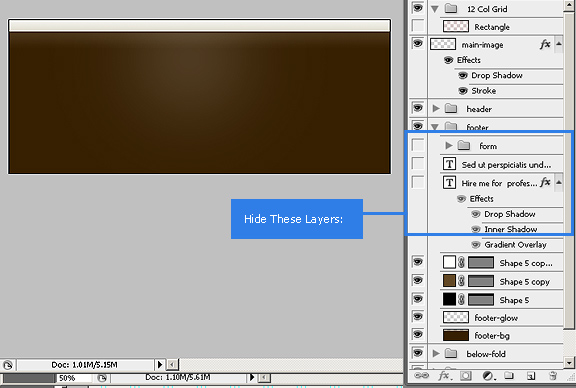Click text layer icon of Hire me for
576x388 pixels.
pyautogui.click(x=449, y=182)
